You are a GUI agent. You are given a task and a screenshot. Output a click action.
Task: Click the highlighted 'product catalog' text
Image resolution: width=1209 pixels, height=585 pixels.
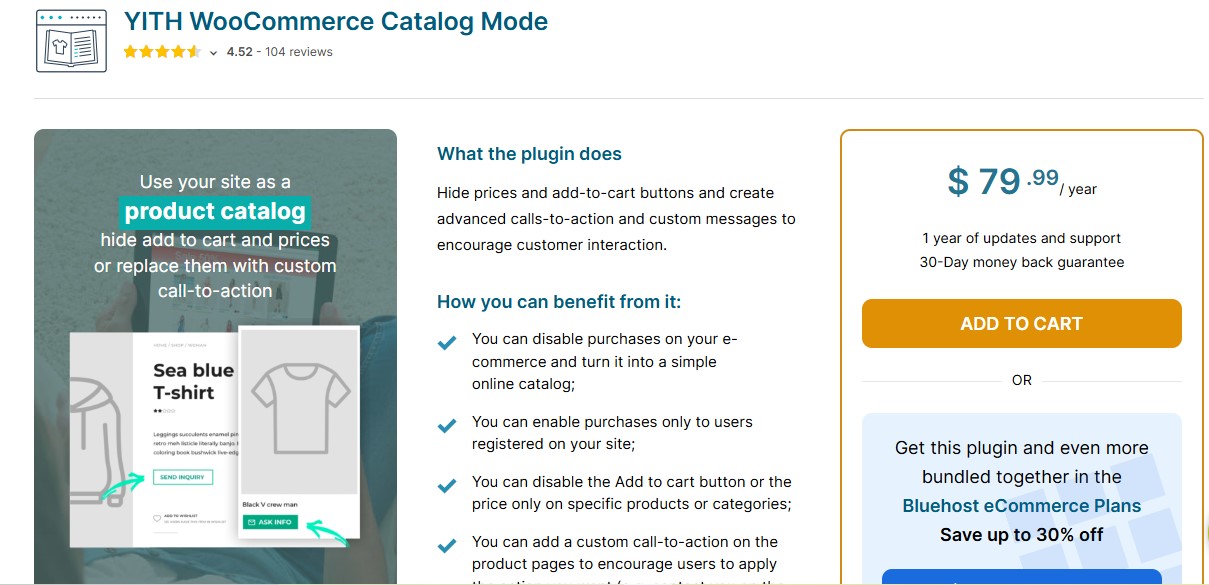click(216, 211)
